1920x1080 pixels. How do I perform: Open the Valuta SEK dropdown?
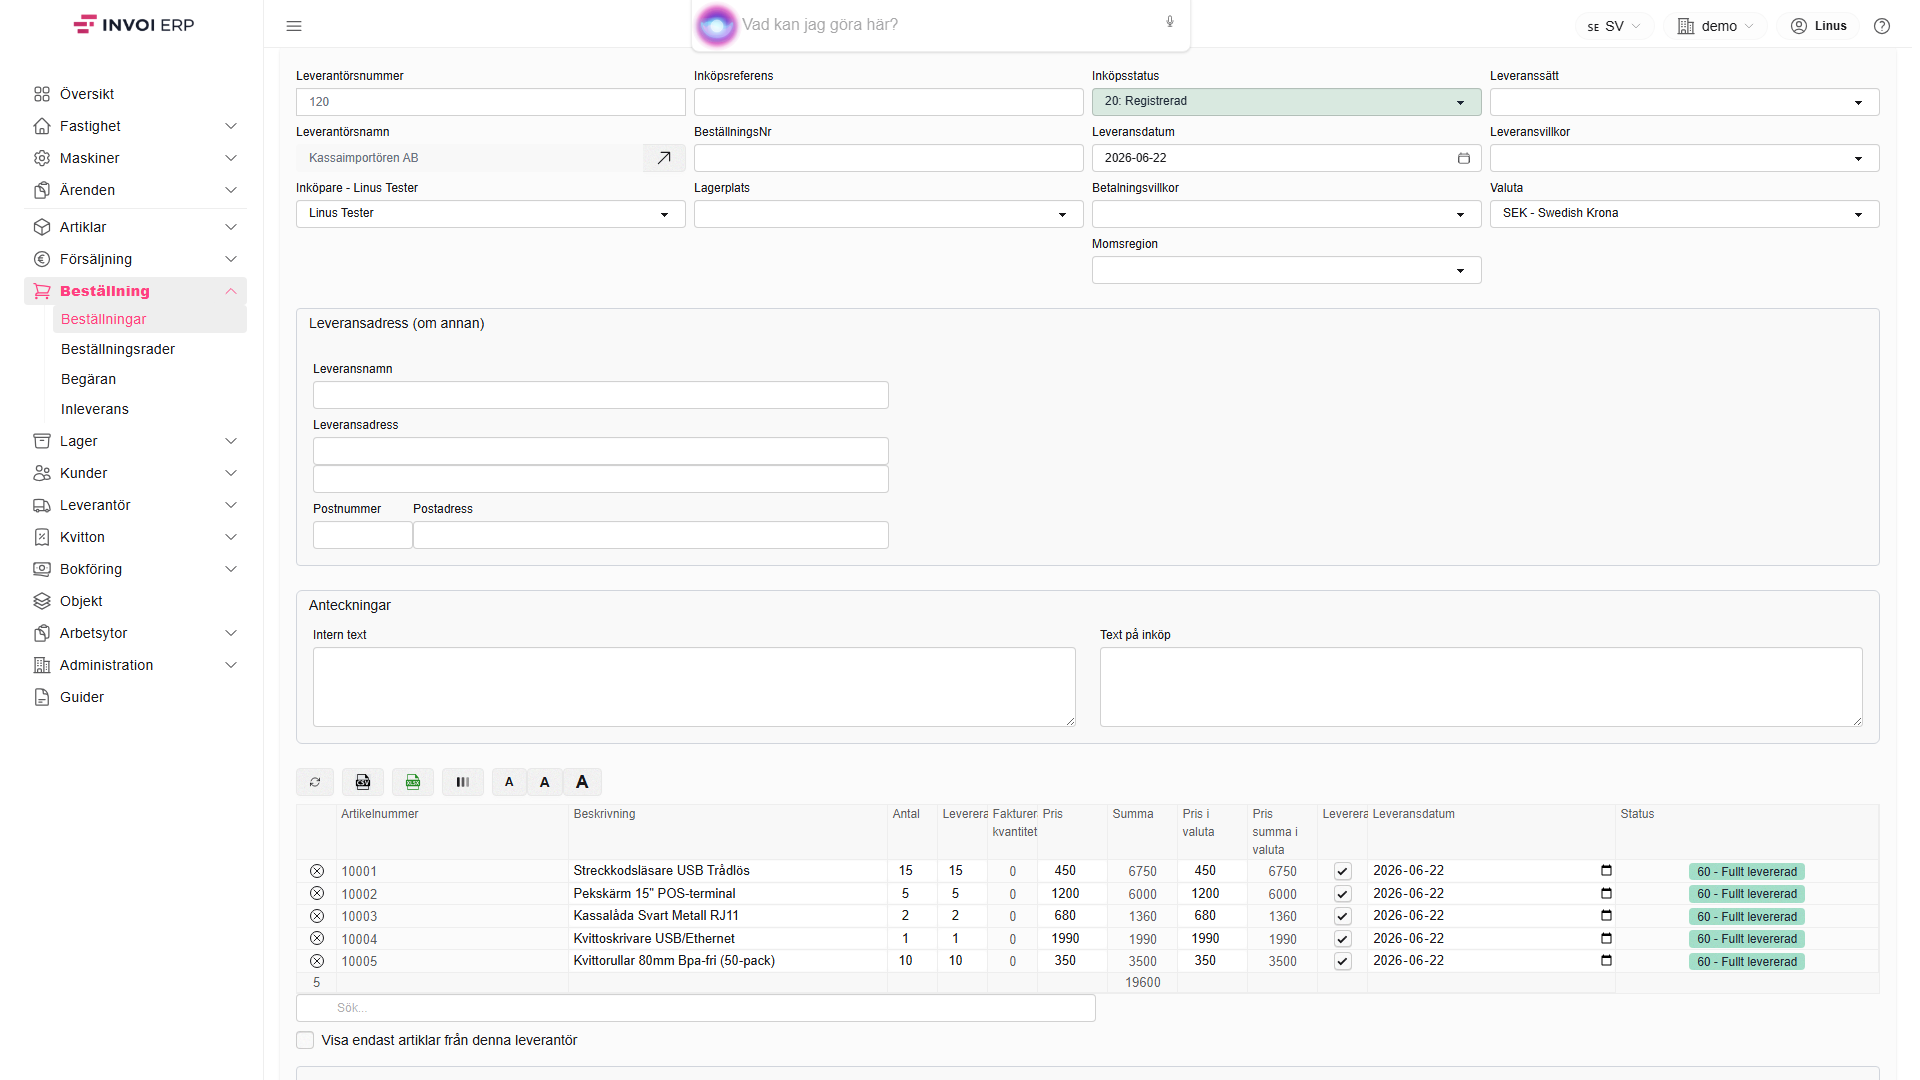coord(1684,214)
